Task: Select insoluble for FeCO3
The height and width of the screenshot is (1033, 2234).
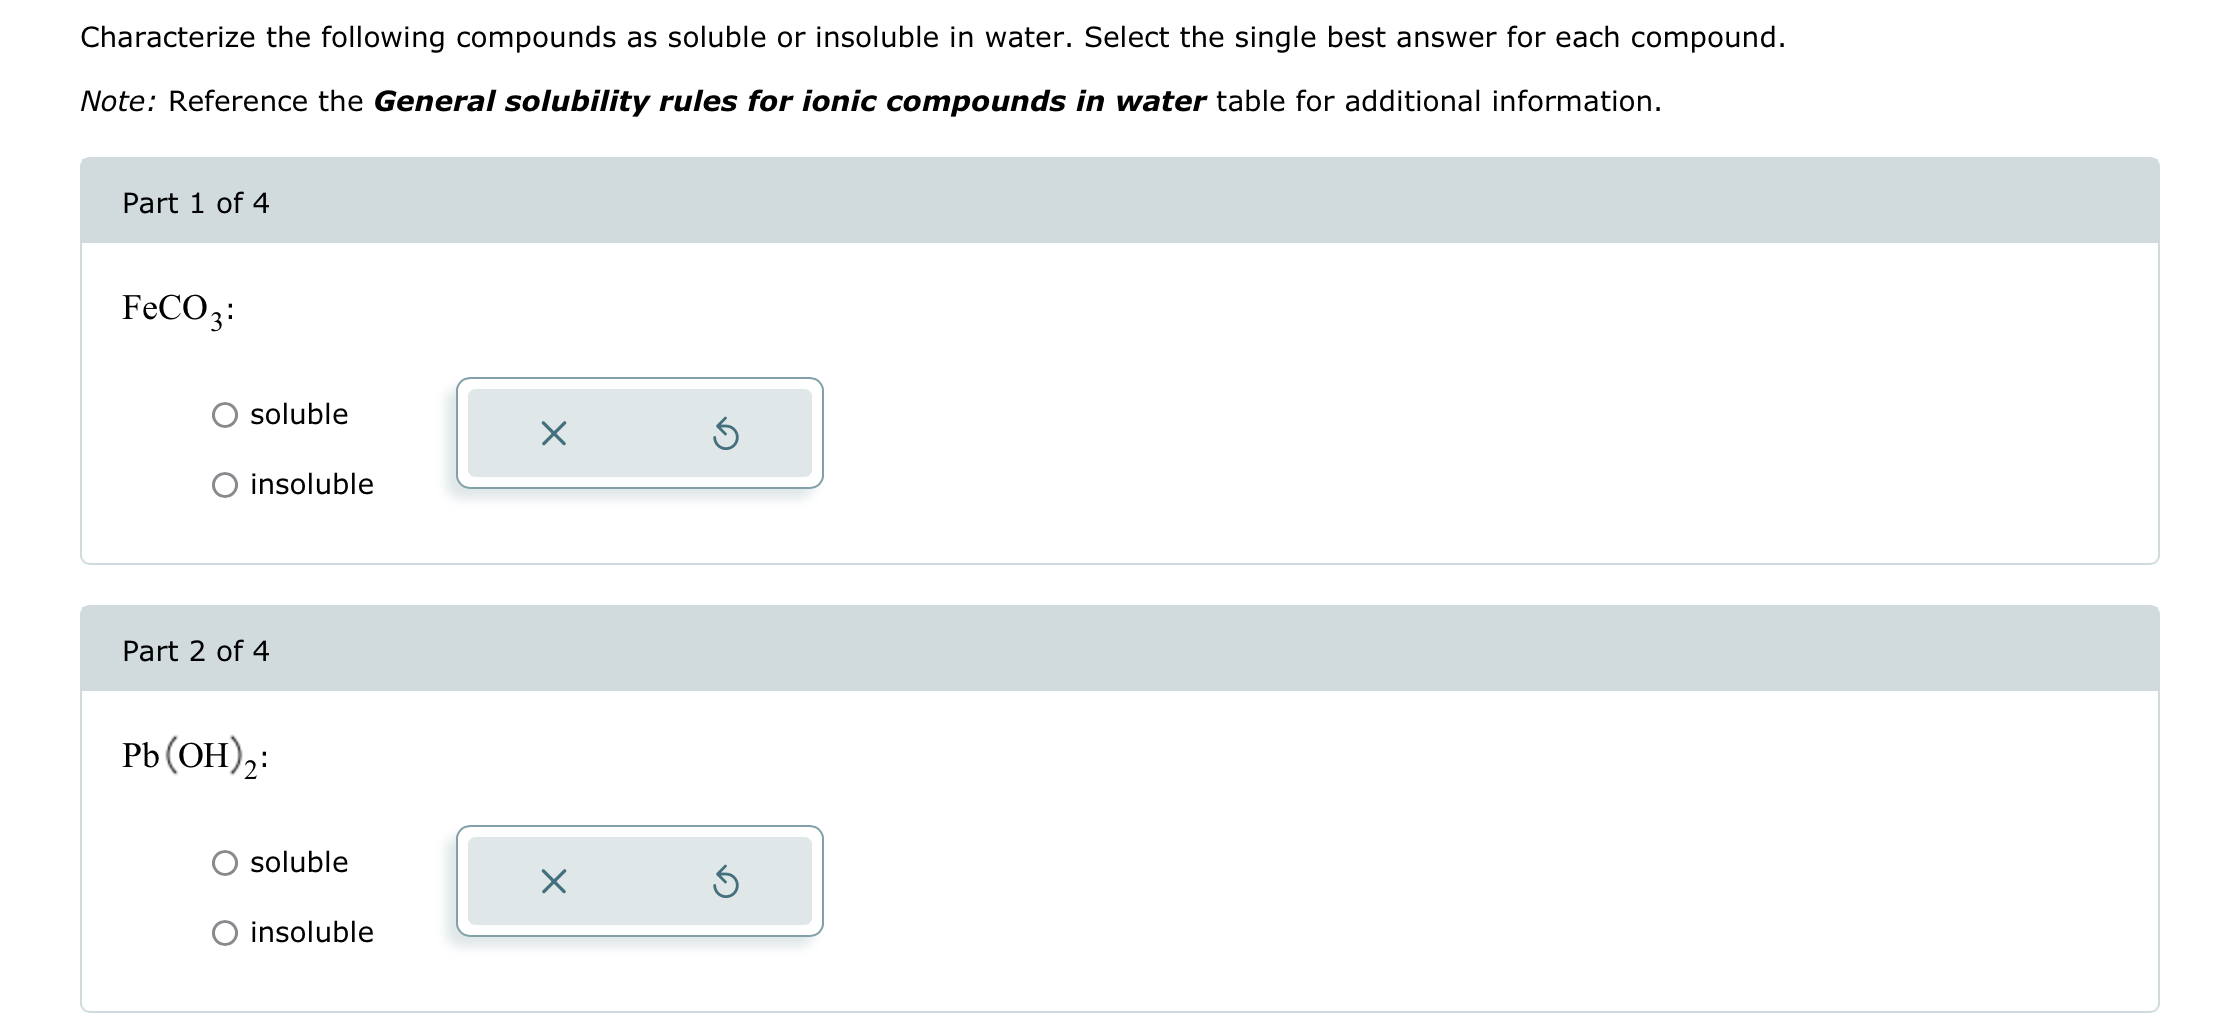Action: [225, 485]
